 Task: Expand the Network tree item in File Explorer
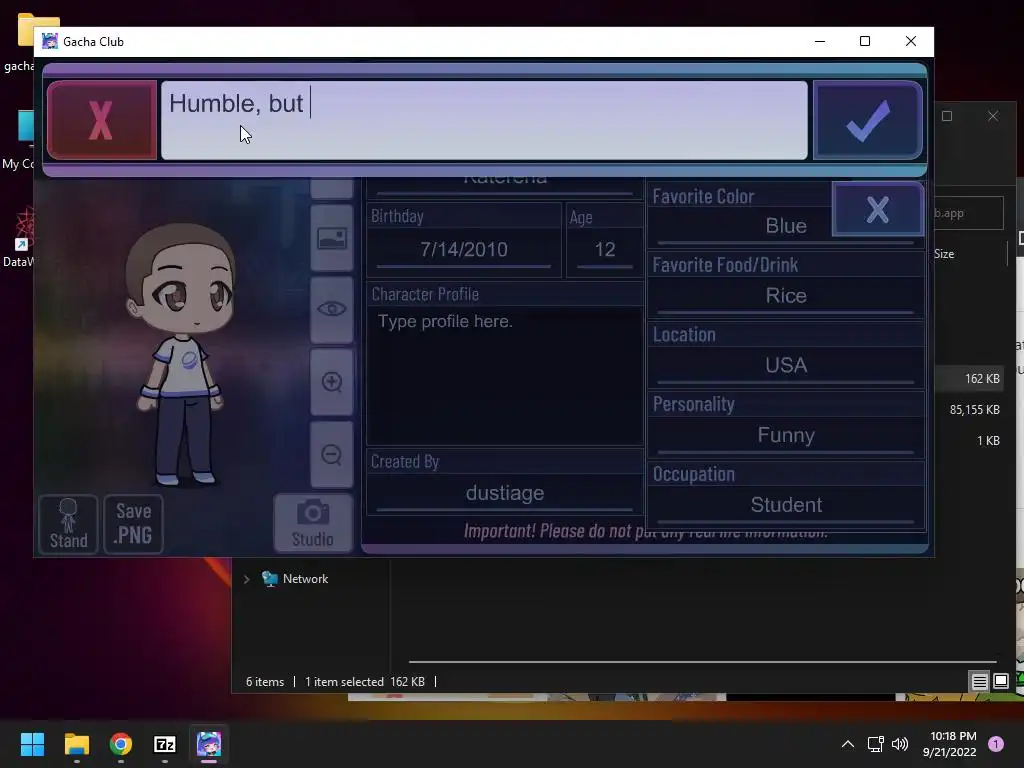pos(246,579)
